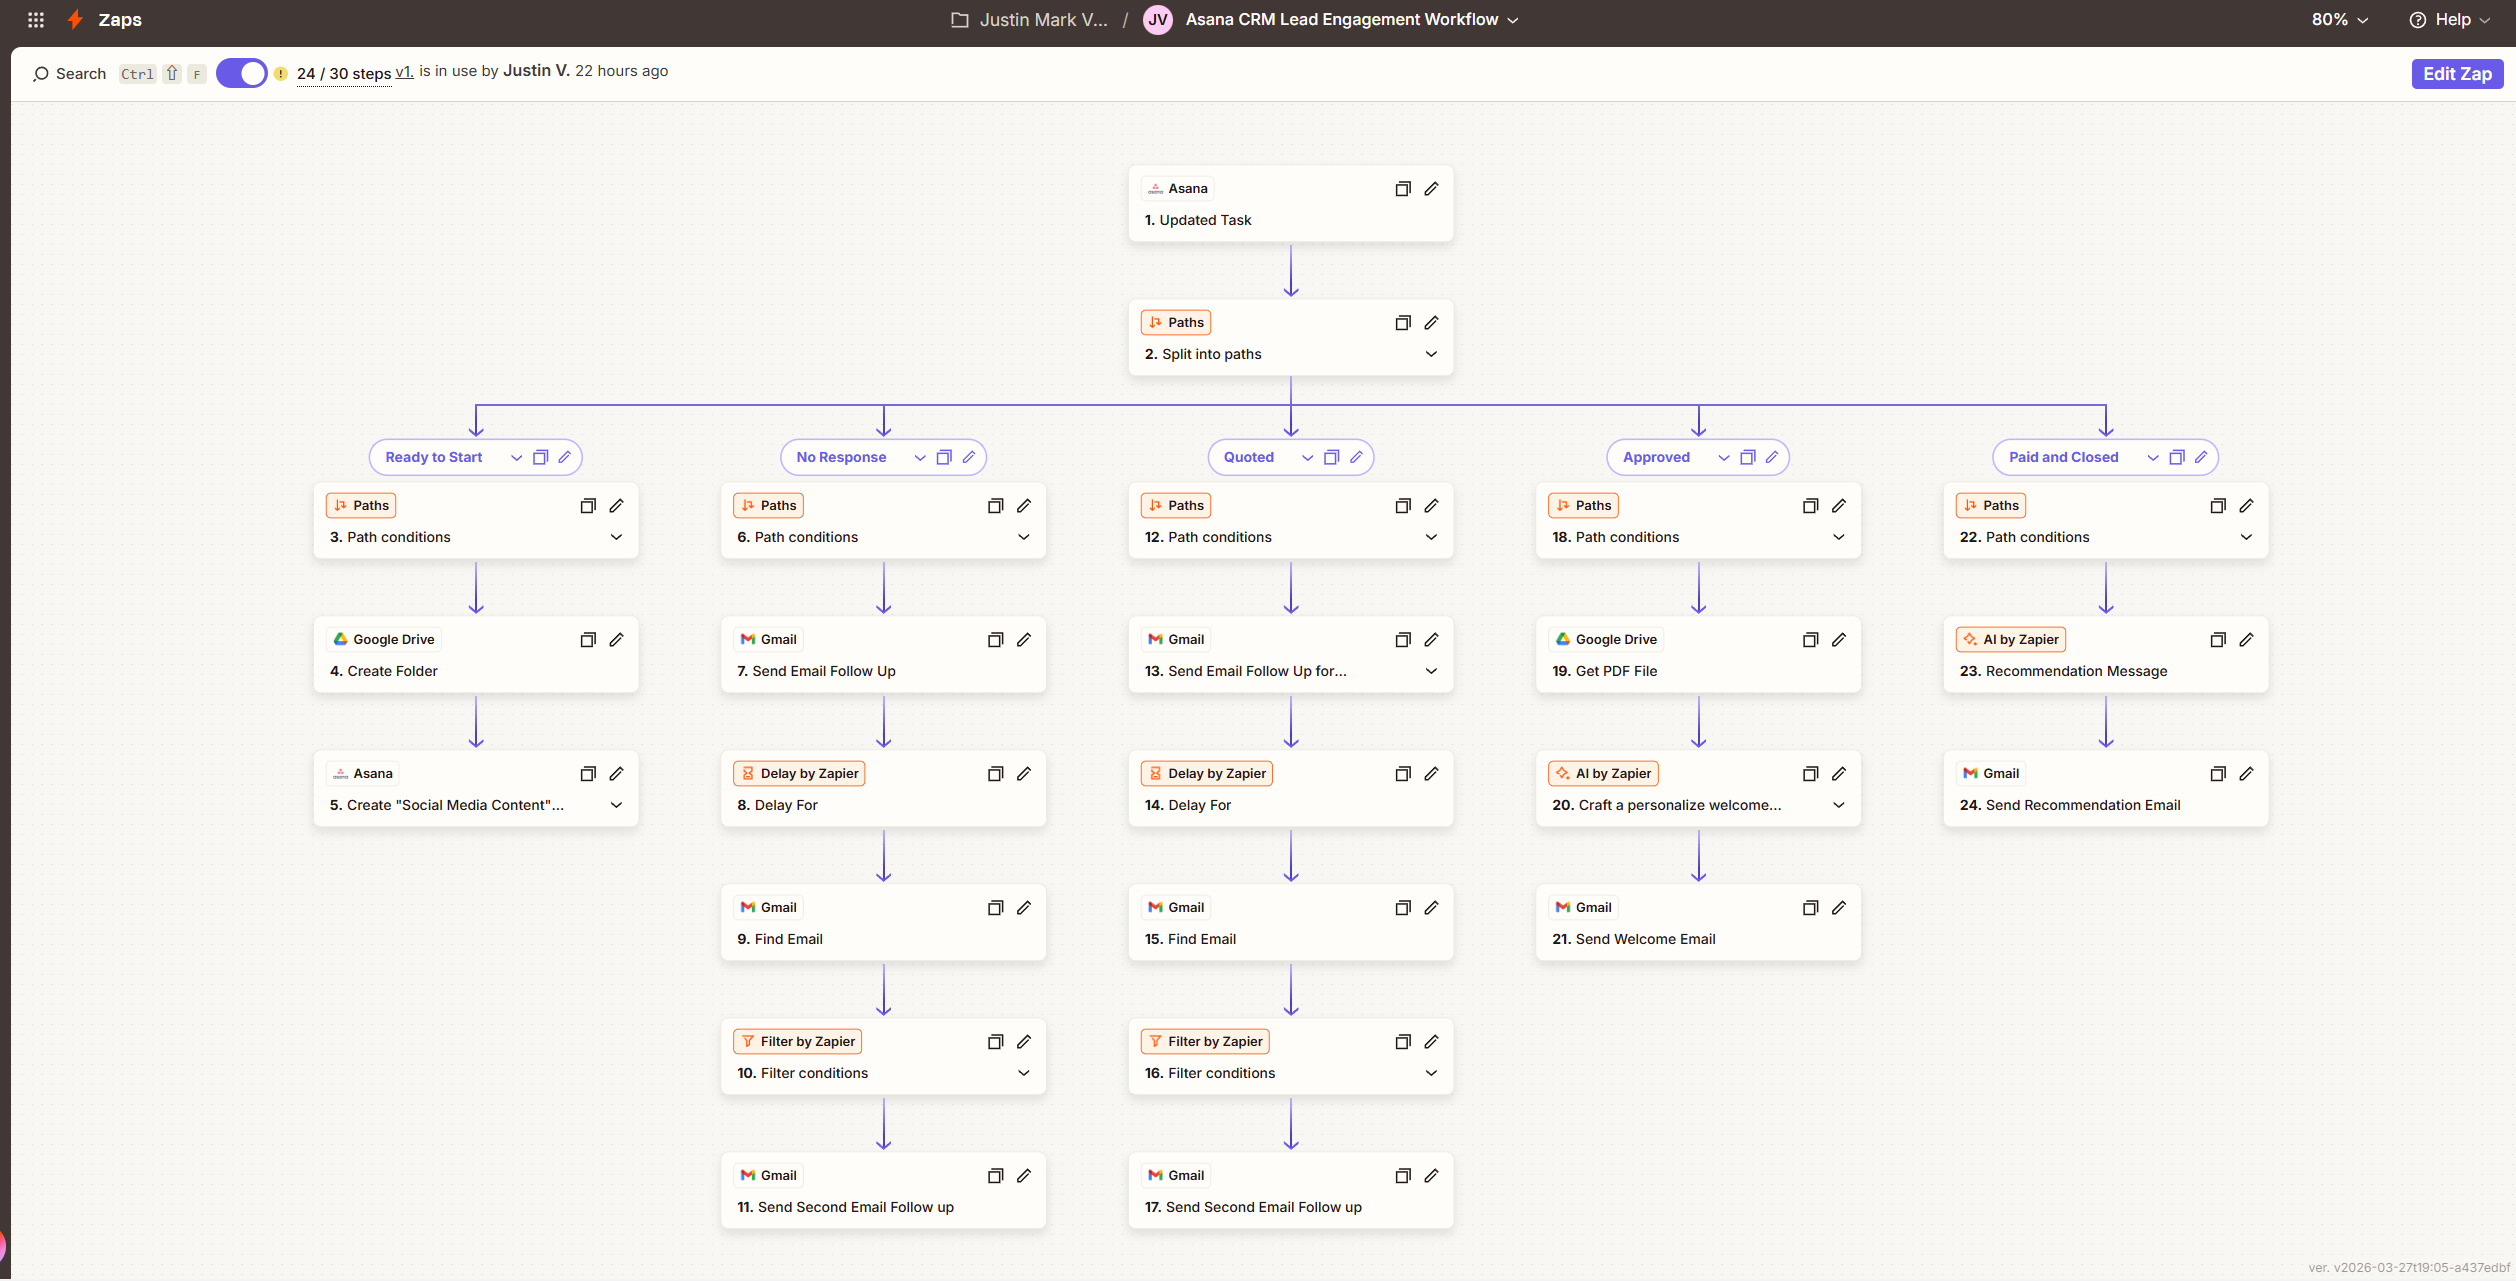Screen dimensions: 2516x1281
Task: Open the apps grid launcher icon
Action: tap(36, 19)
